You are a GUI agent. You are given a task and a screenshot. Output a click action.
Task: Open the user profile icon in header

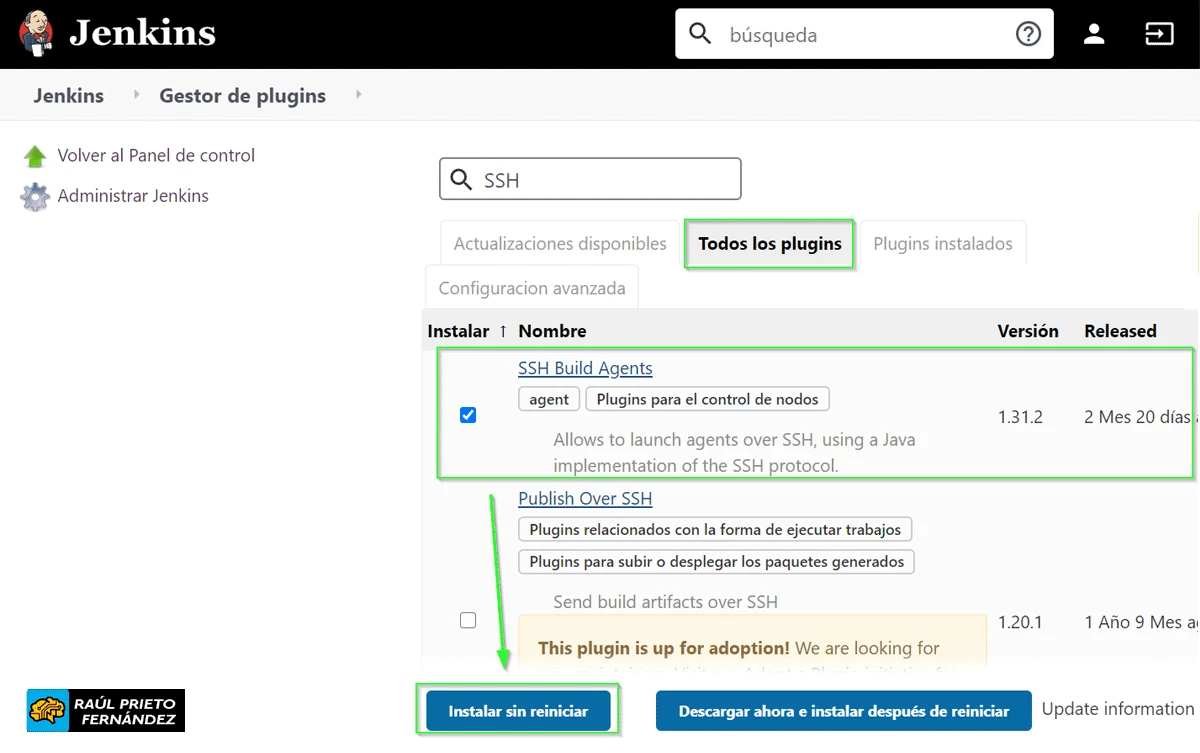(1094, 34)
